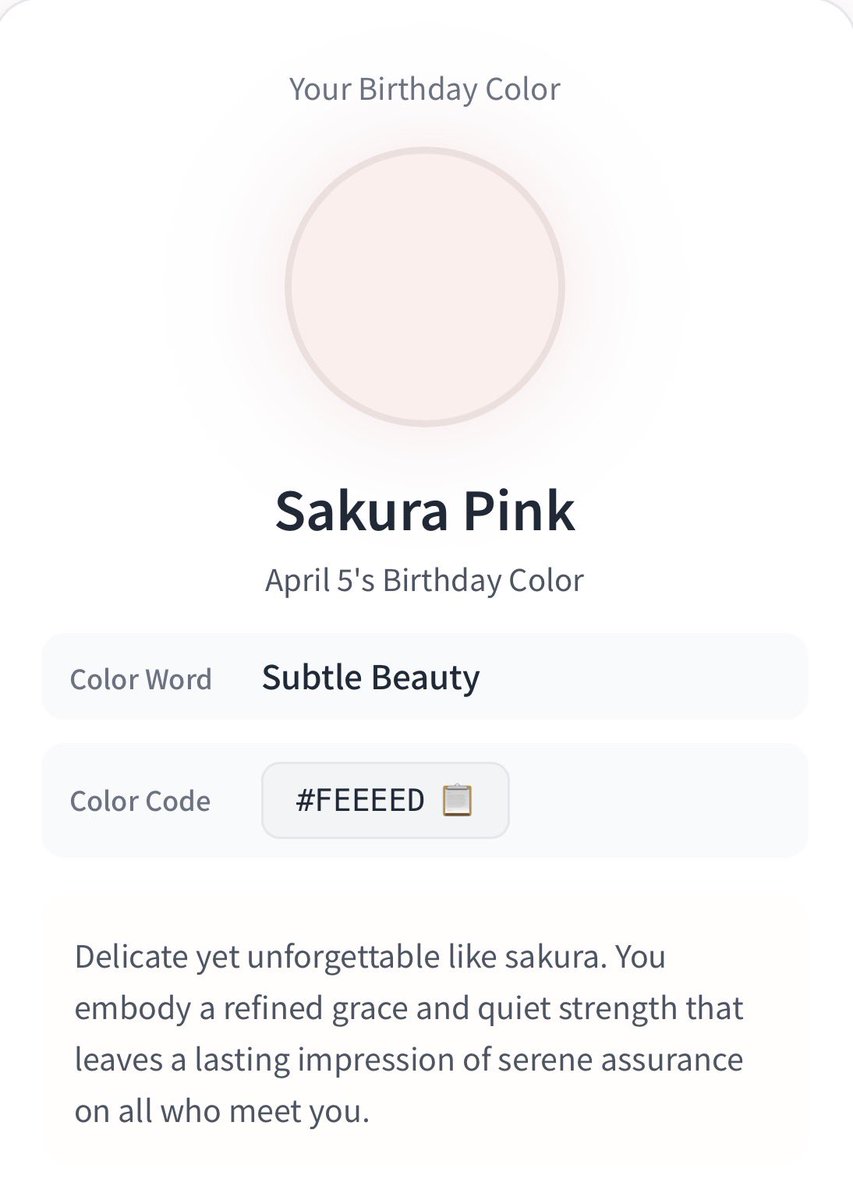This screenshot has width=853, height=1200.
Task: Click the clipboard copy icon
Action: tap(457, 800)
